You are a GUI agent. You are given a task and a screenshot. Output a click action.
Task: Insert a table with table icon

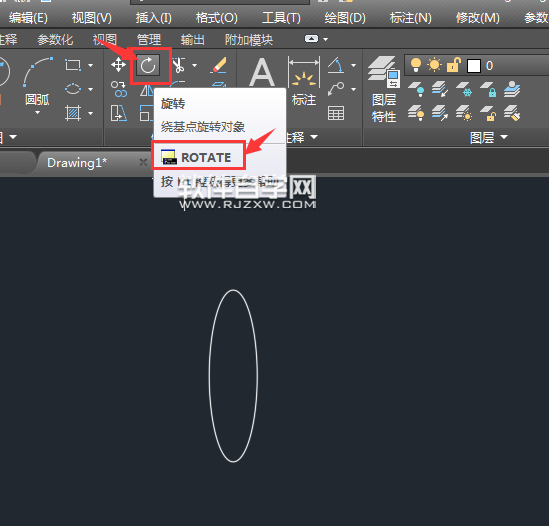pyautogui.click(x=336, y=113)
